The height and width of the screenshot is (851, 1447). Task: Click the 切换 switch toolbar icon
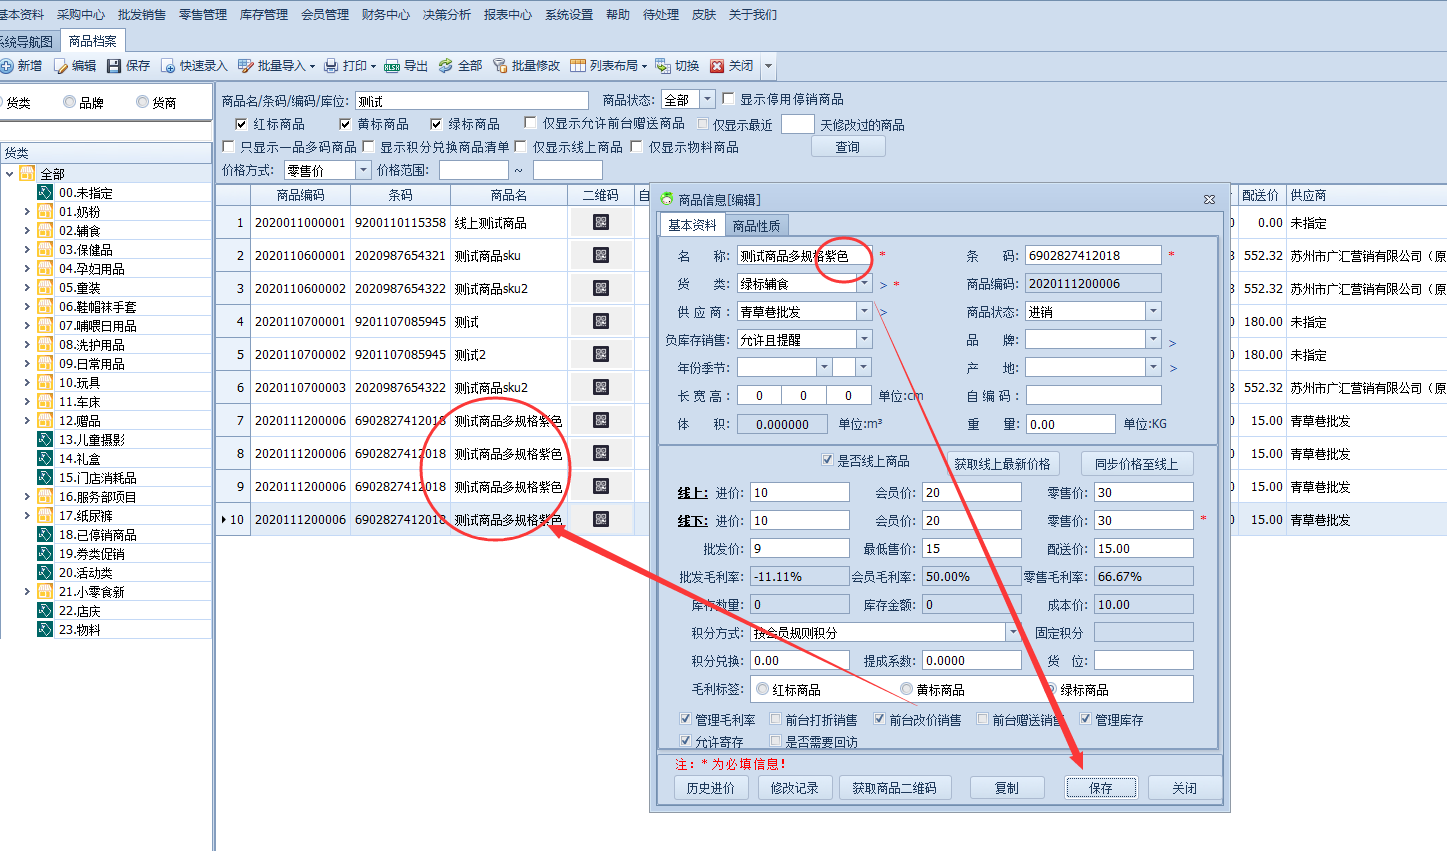(x=663, y=66)
